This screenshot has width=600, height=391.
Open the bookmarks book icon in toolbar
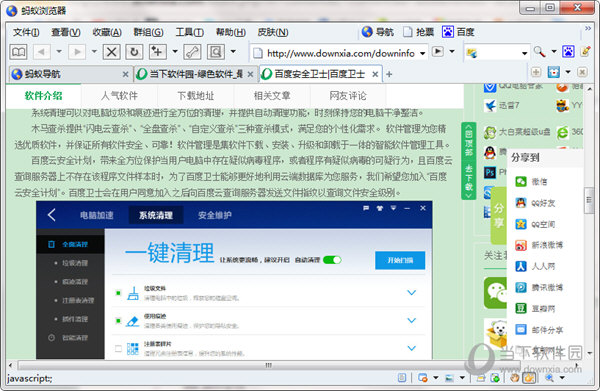(18, 52)
